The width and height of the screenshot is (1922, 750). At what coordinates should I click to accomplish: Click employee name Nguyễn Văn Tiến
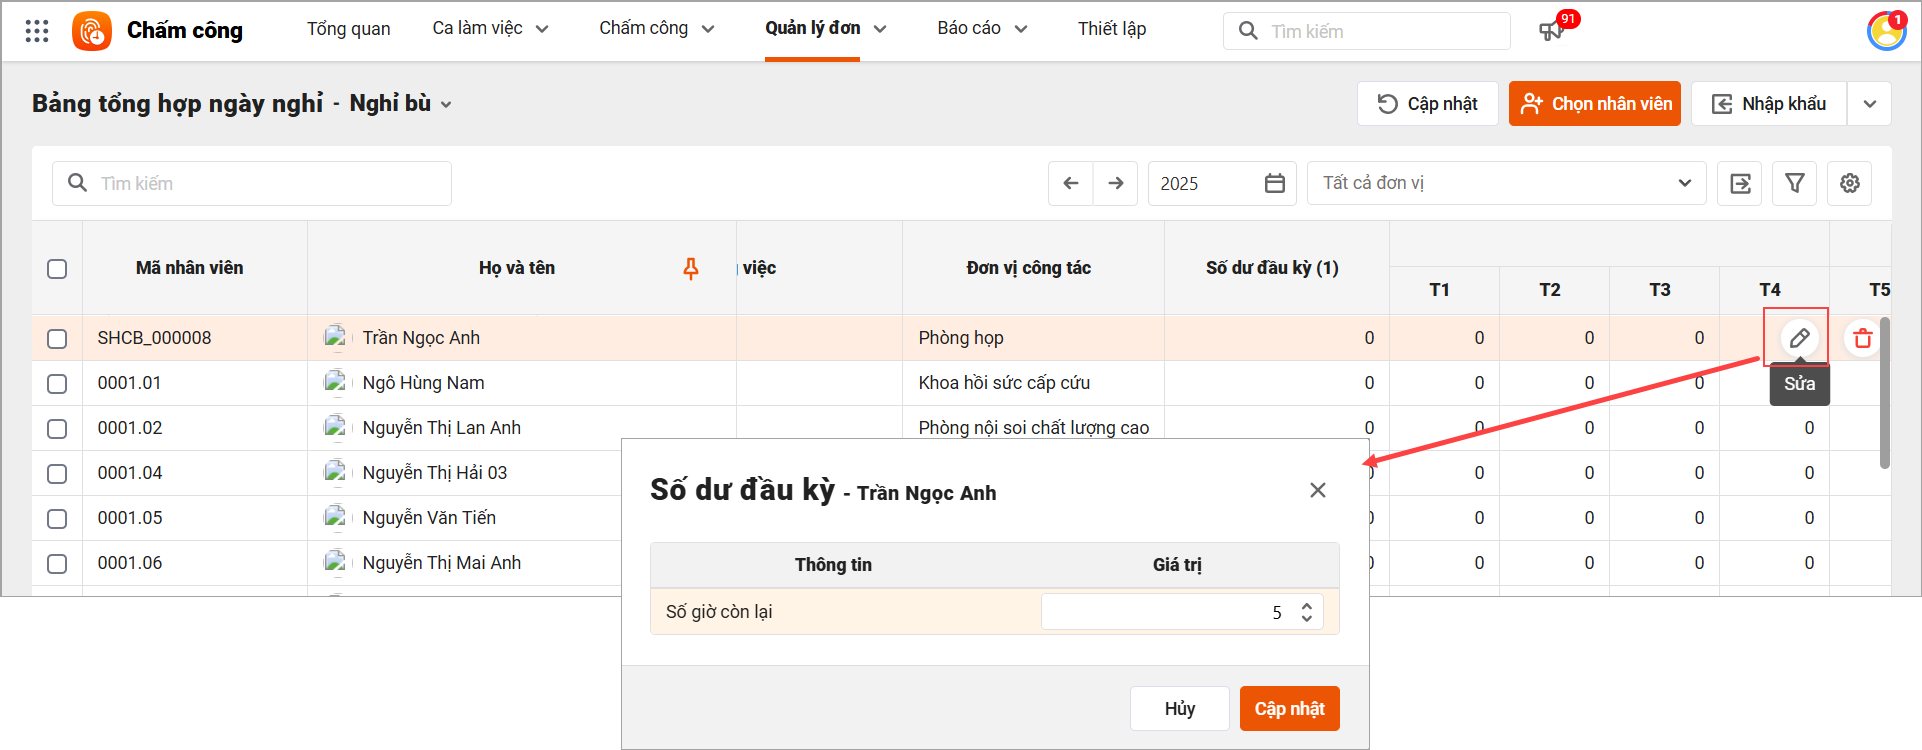[x=429, y=518]
